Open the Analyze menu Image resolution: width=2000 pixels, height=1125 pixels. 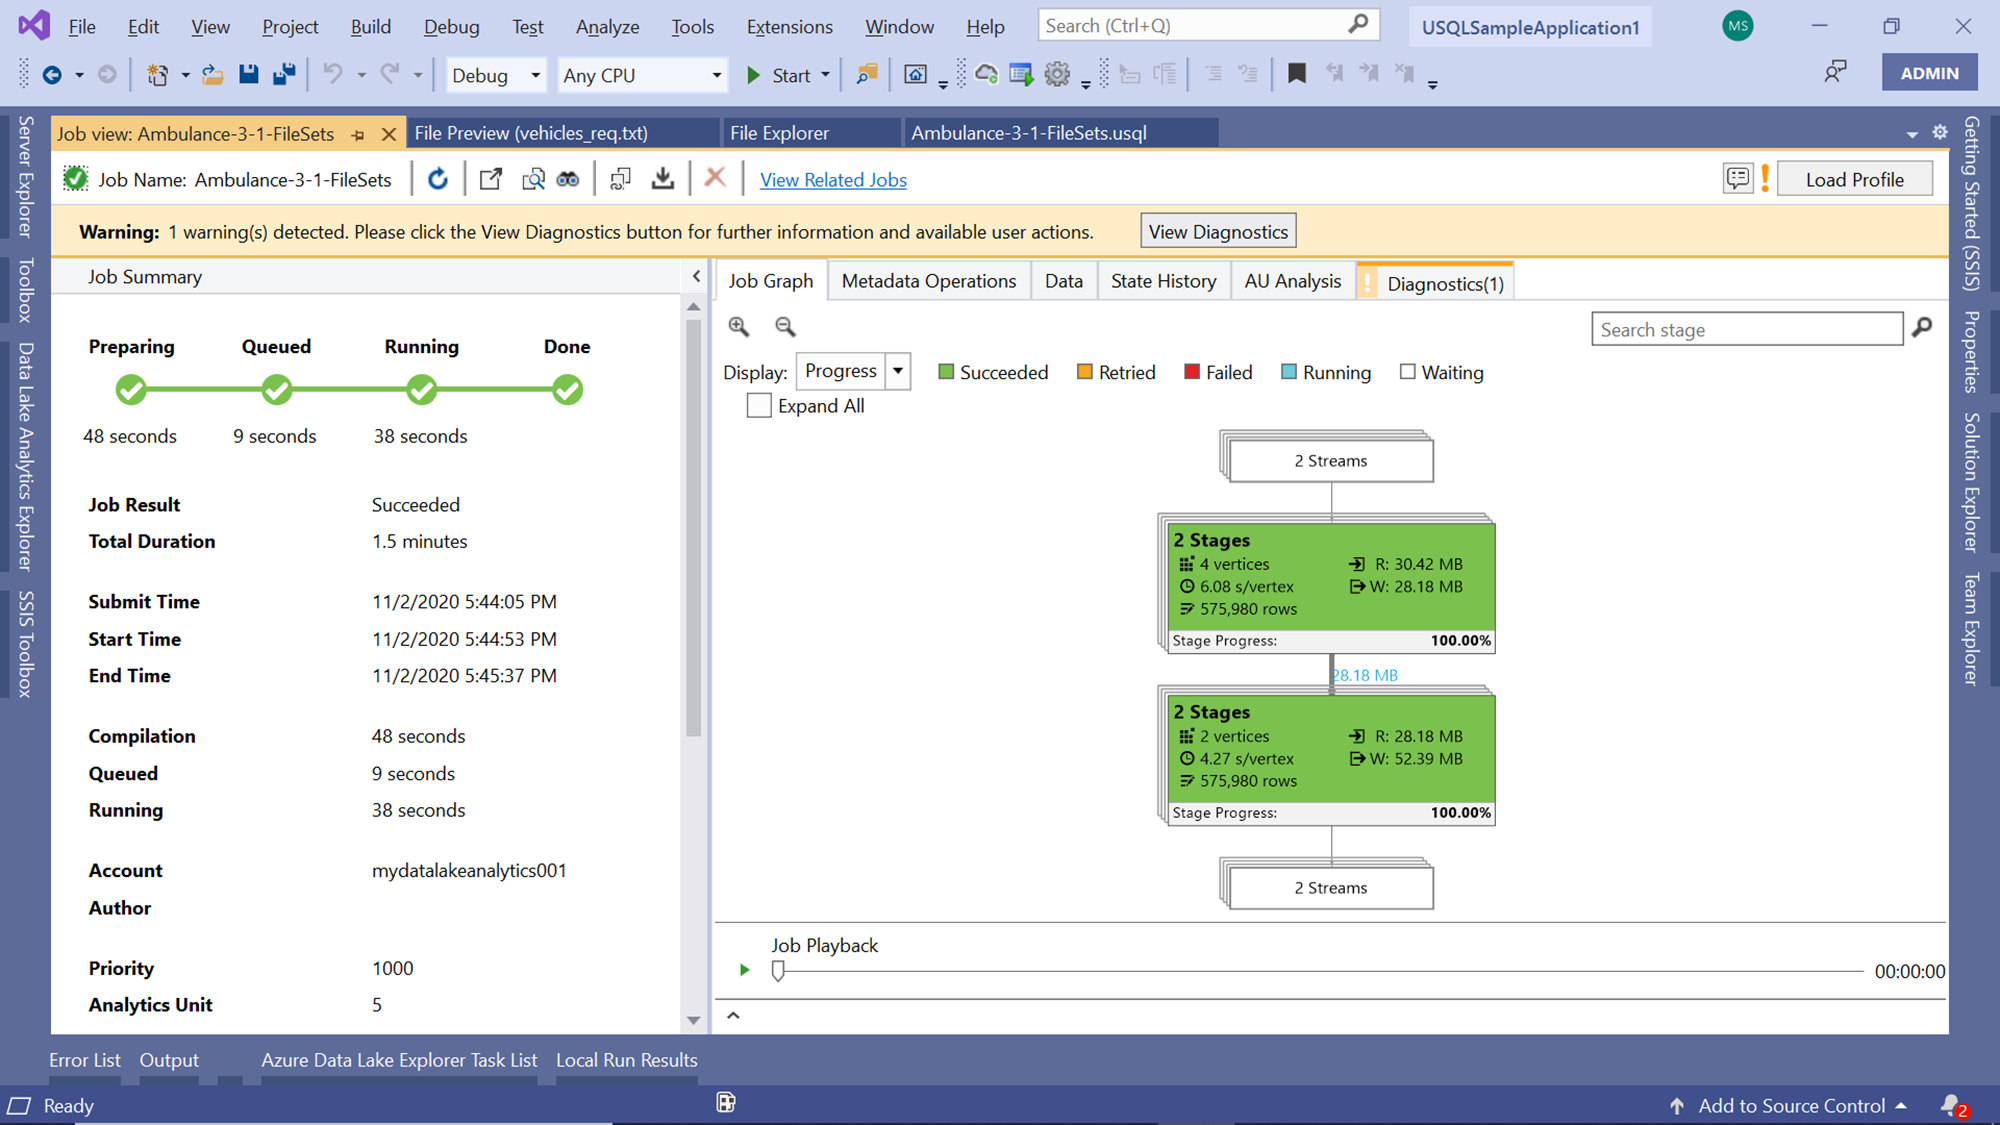point(607,27)
